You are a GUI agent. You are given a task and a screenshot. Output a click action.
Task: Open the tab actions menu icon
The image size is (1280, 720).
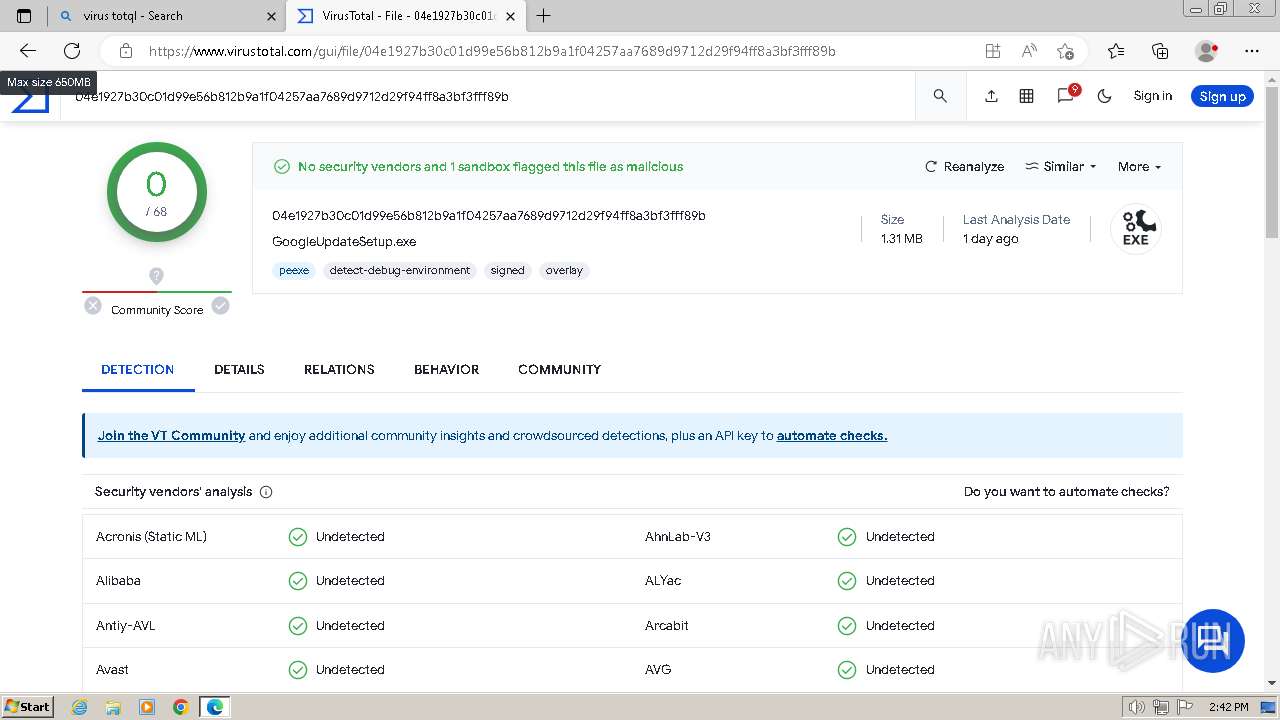tap(24, 16)
